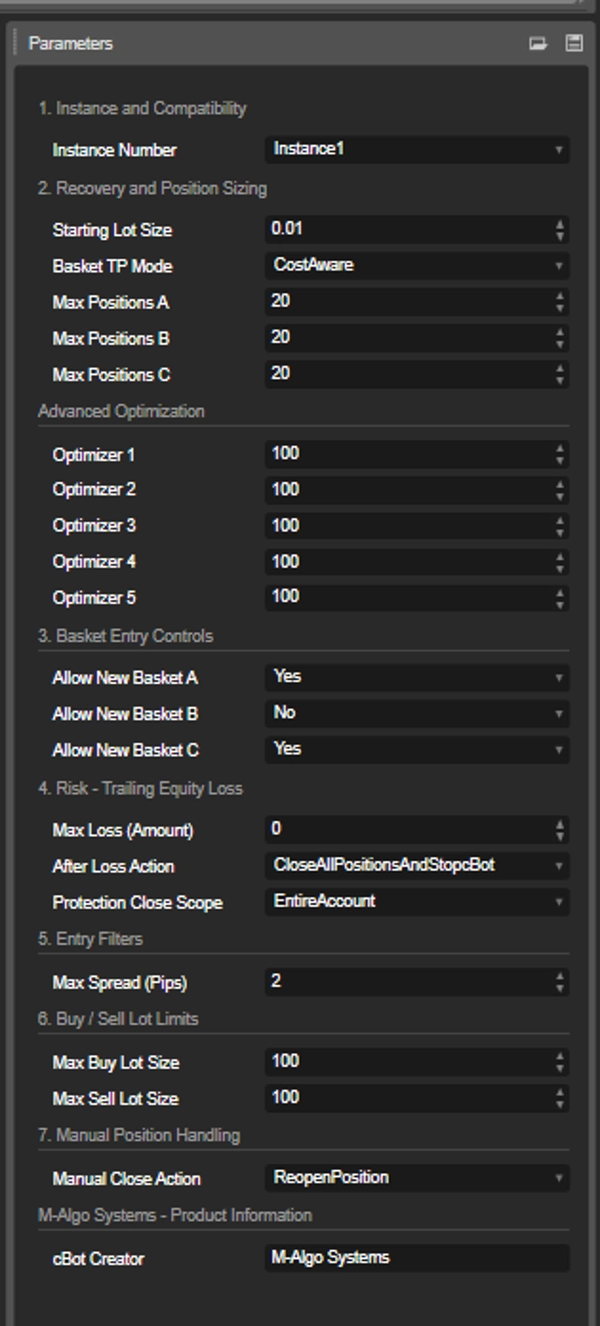Screen dimensions: 600x1326
Task: Click the Max Spread (Pips) stepper arrows
Action: click(x=560, y=982)
